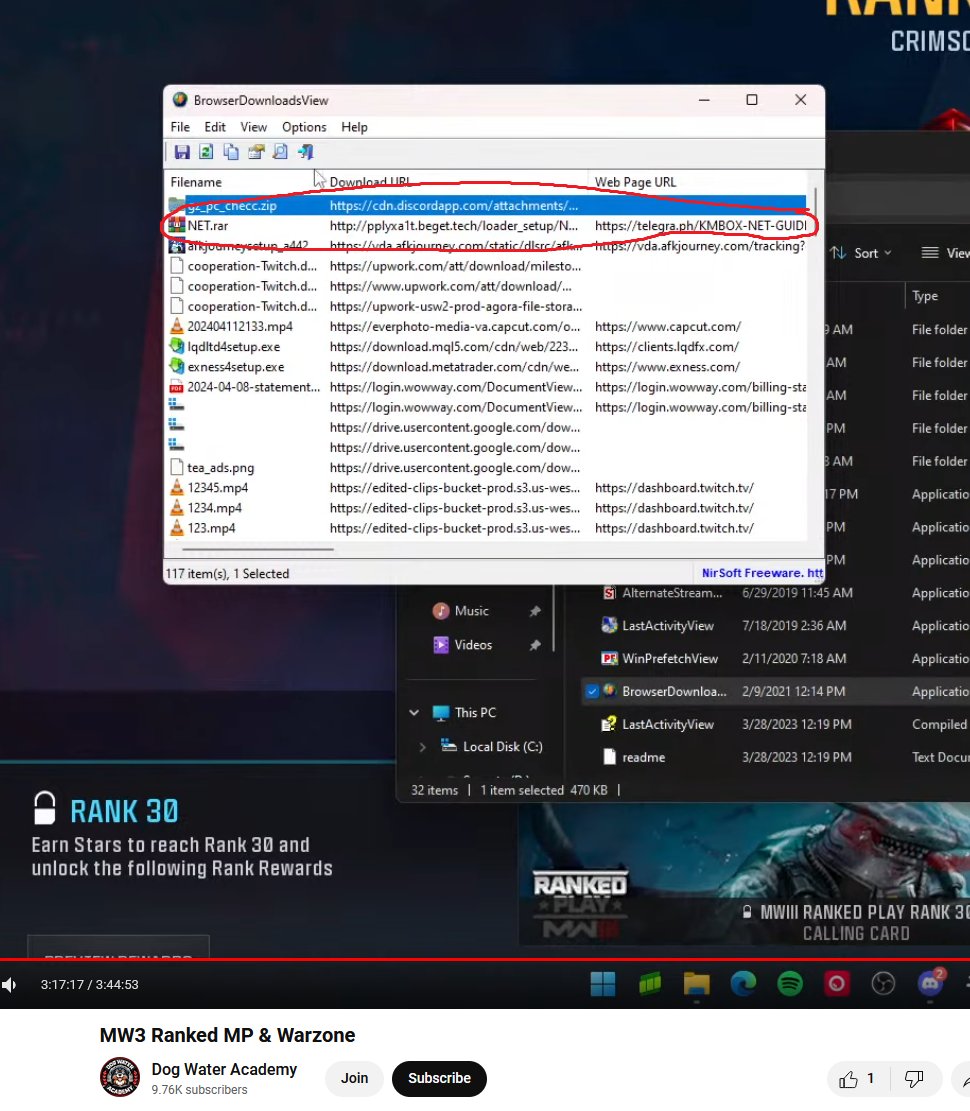Select the 202404112133.mp4 VLC icon

[x=176, y=327]
